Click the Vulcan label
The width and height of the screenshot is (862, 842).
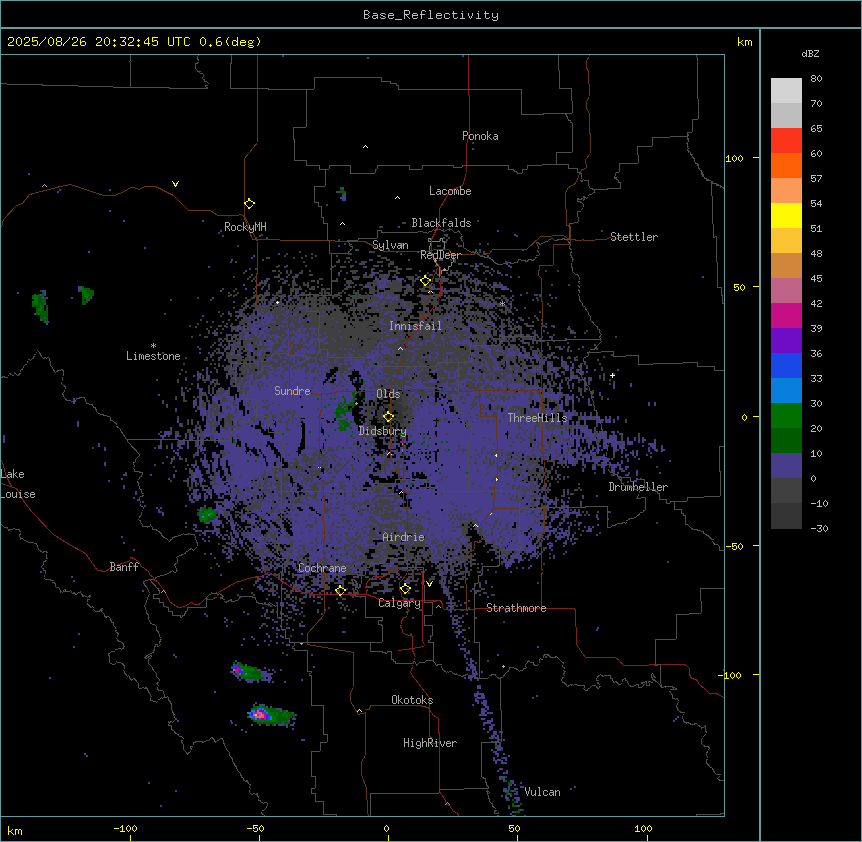coord(542,792)
